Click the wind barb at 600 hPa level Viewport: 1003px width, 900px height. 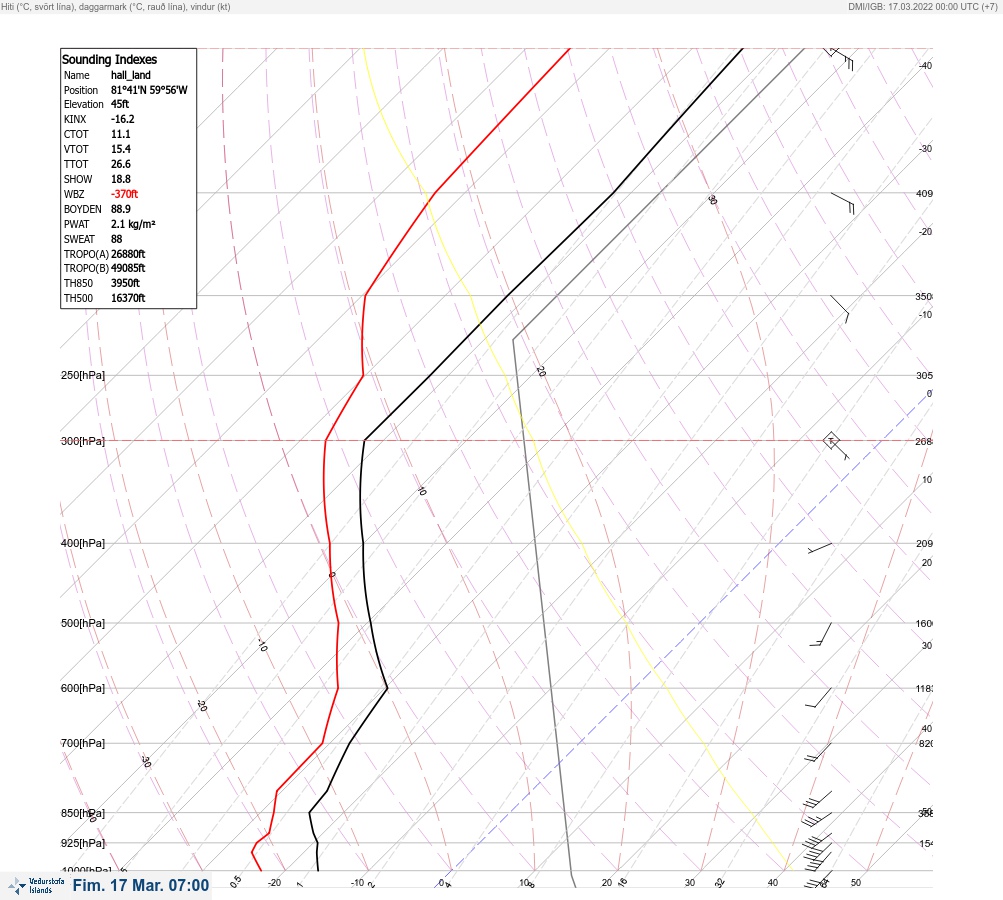(819, 697)
